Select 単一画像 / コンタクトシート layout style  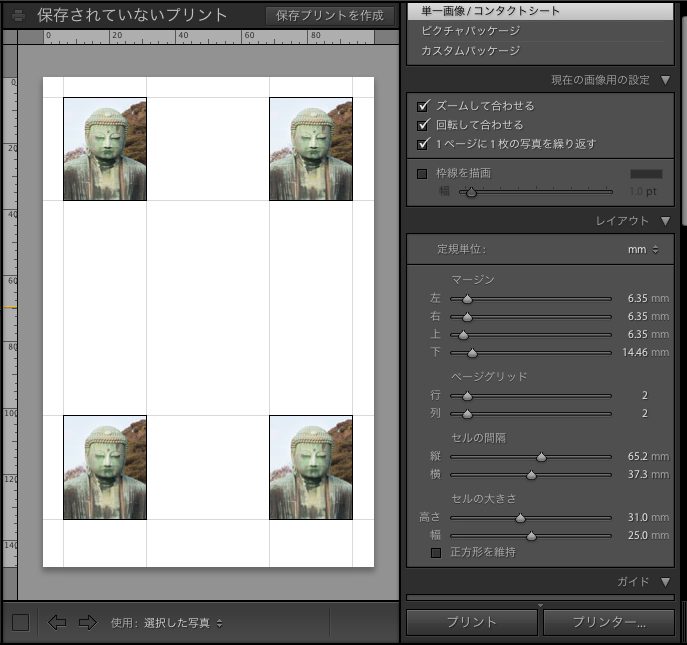(x=540, y=11)
